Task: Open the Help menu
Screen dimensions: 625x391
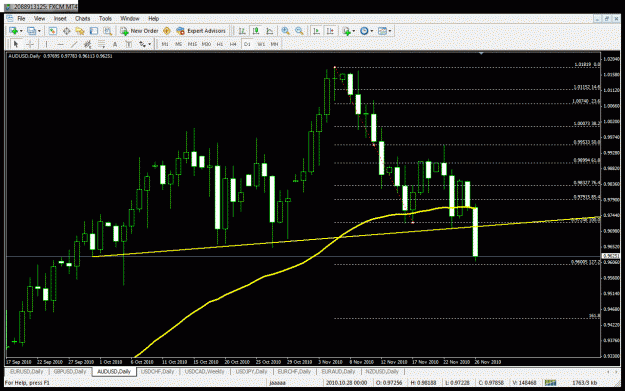Action: click(153, 18)
